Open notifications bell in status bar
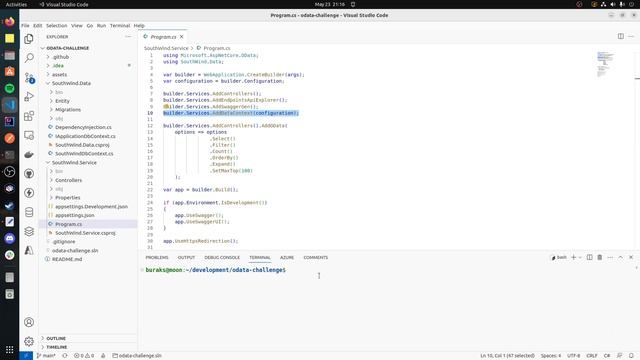The height and width of the screenshot is (360, 640). point(631,356)
